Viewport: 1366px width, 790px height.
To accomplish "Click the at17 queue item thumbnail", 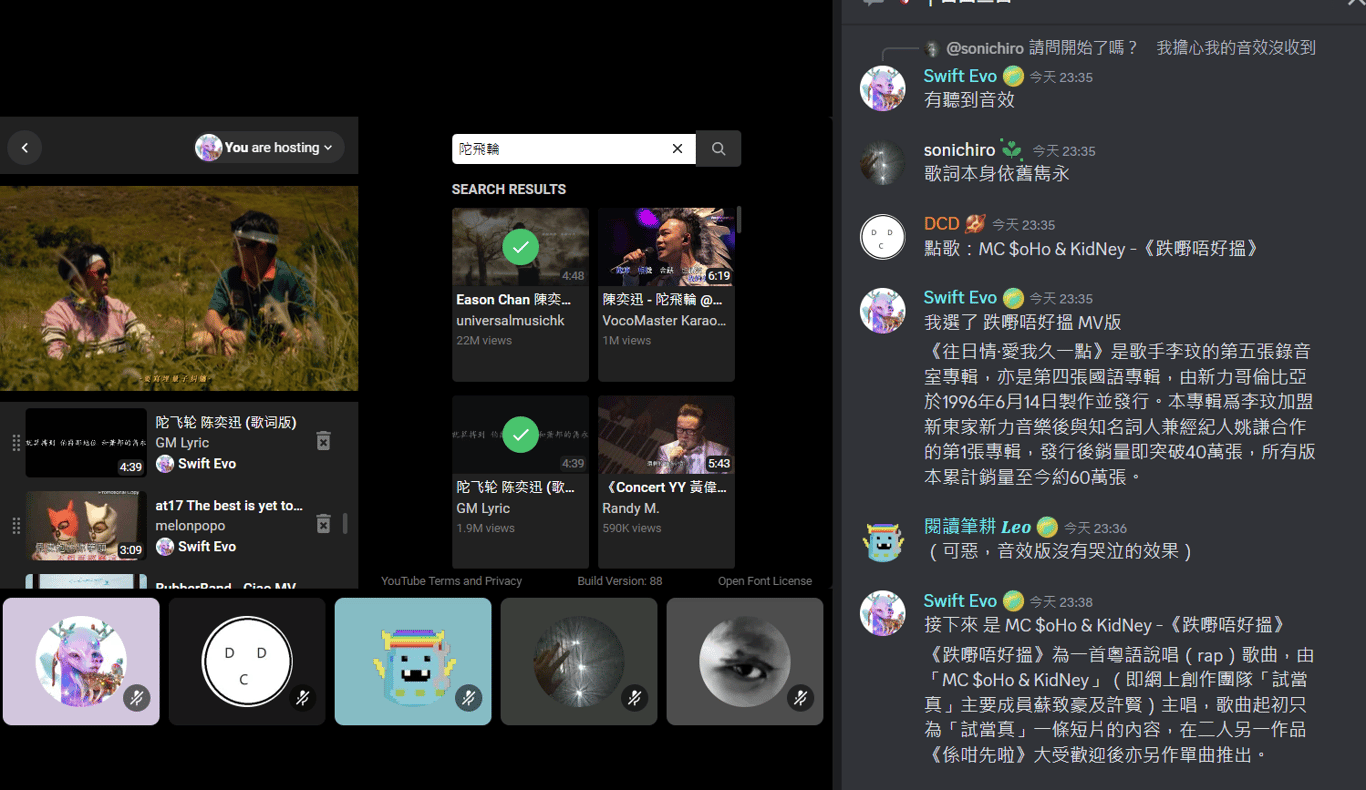I will click(x=86, y=525).
